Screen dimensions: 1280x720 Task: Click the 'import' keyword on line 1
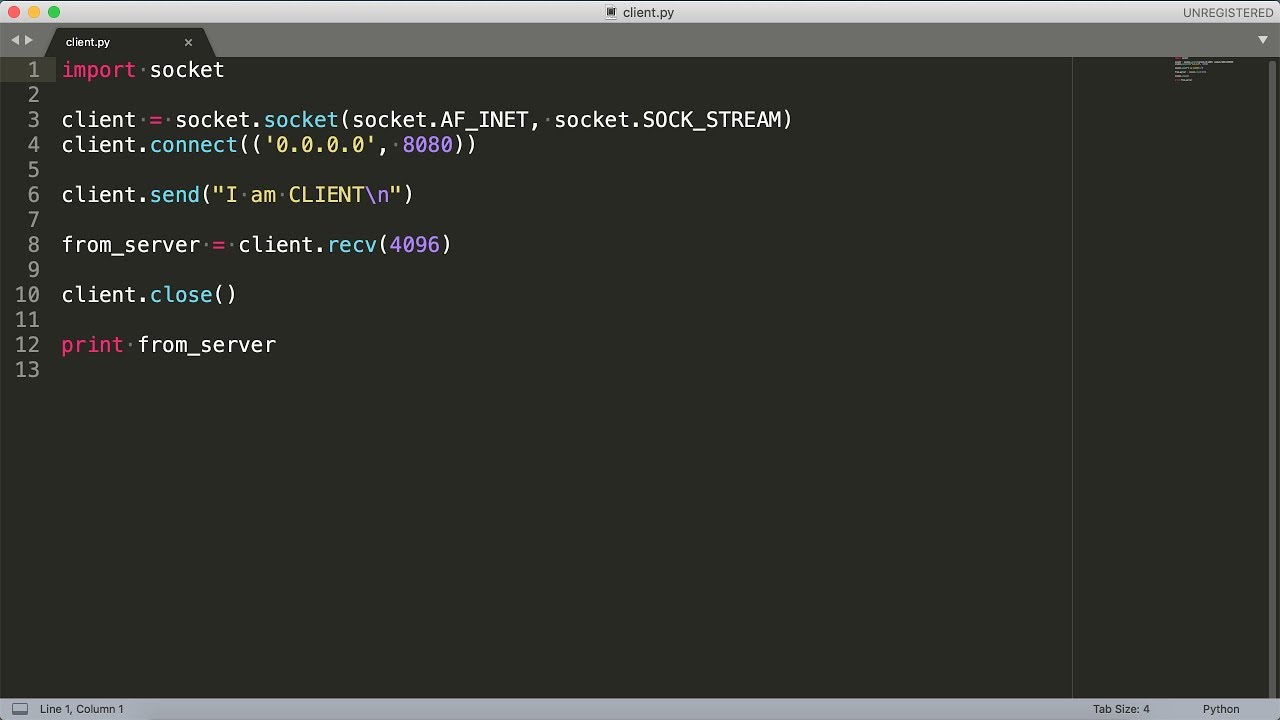[x=99, y=70]
